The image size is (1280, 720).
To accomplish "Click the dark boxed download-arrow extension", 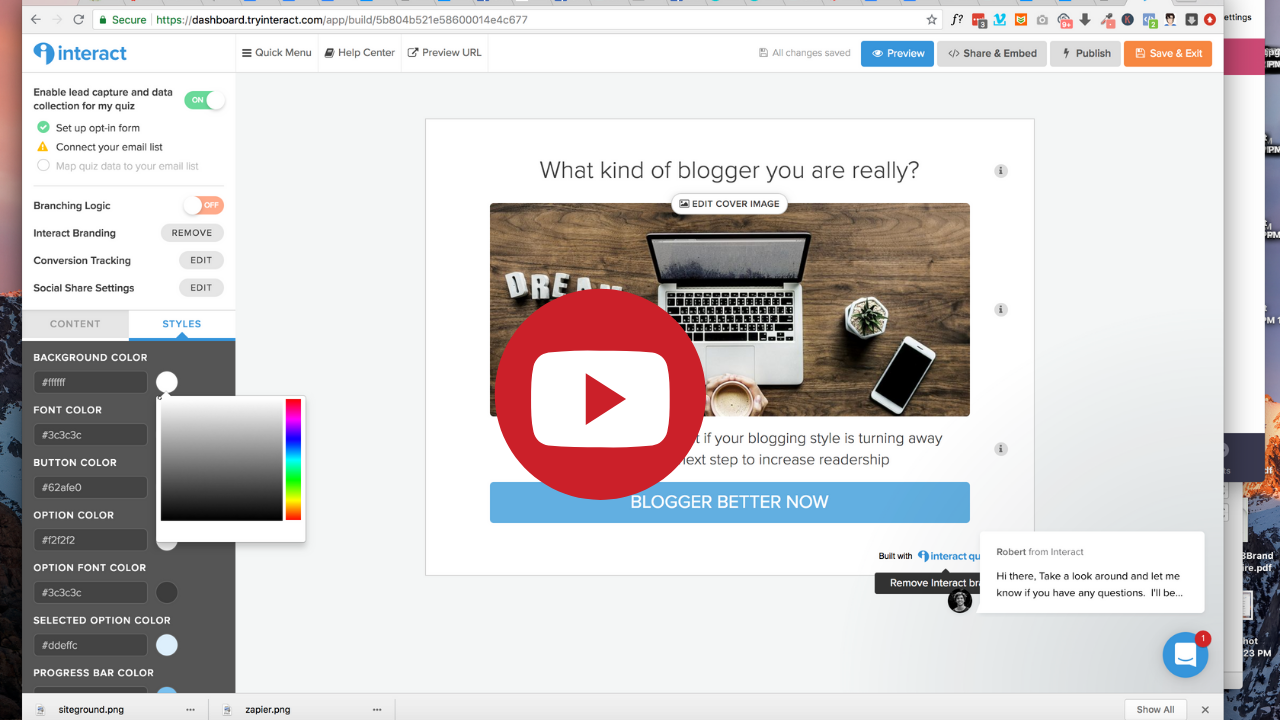I will coord(1191,19).
